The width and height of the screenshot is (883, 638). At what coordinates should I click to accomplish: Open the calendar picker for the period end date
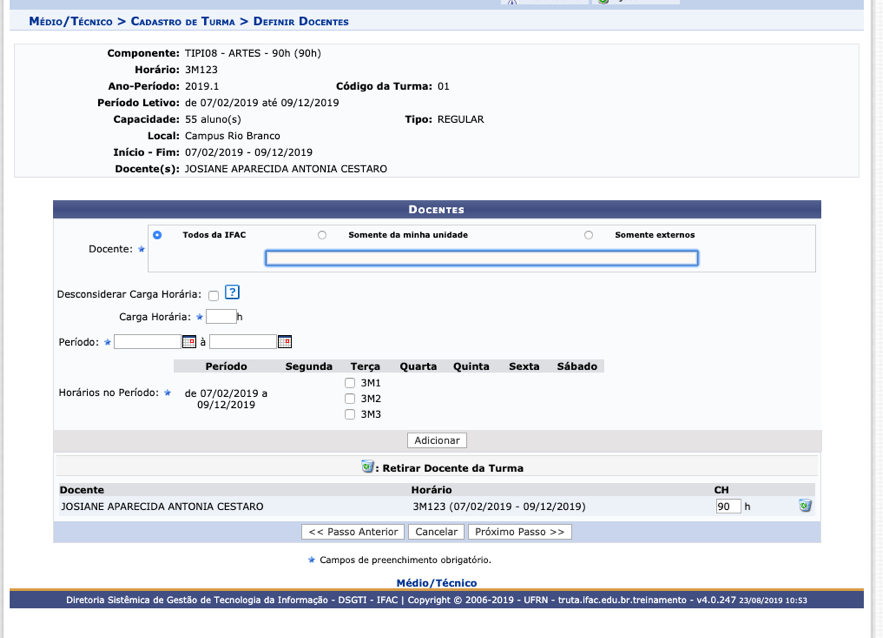click(x=285, y=342)
